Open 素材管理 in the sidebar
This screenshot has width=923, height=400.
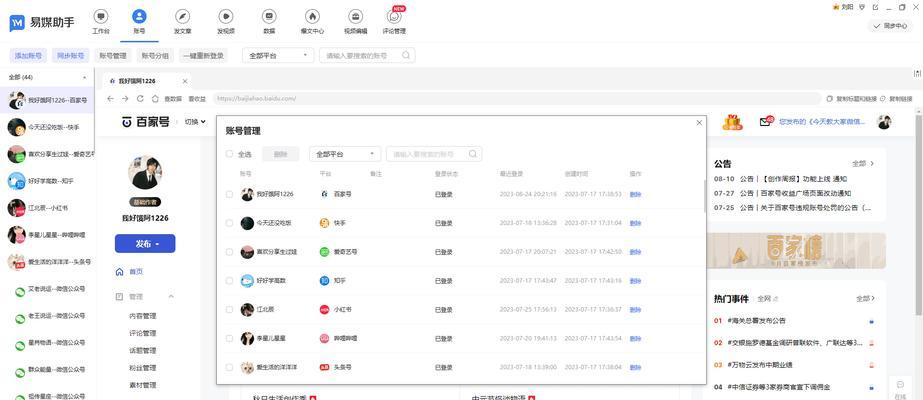click(x=142, y=385)
